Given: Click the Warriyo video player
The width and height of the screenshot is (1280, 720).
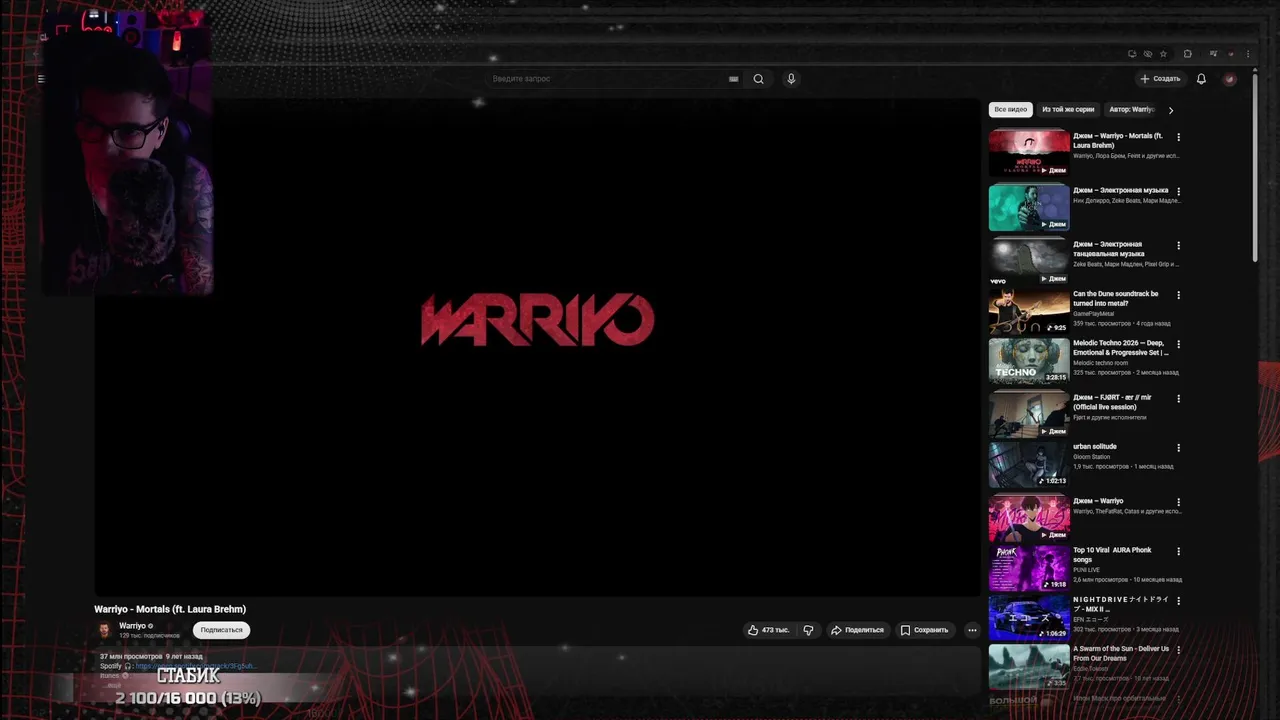Looking at the screenshot, I should pyautogui.click(x=537, y=347).
